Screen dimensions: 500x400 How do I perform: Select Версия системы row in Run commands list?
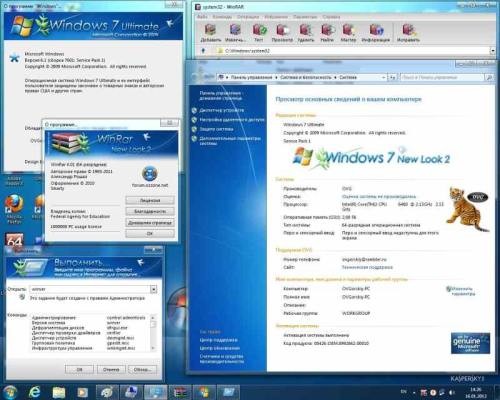click(90, 323)
